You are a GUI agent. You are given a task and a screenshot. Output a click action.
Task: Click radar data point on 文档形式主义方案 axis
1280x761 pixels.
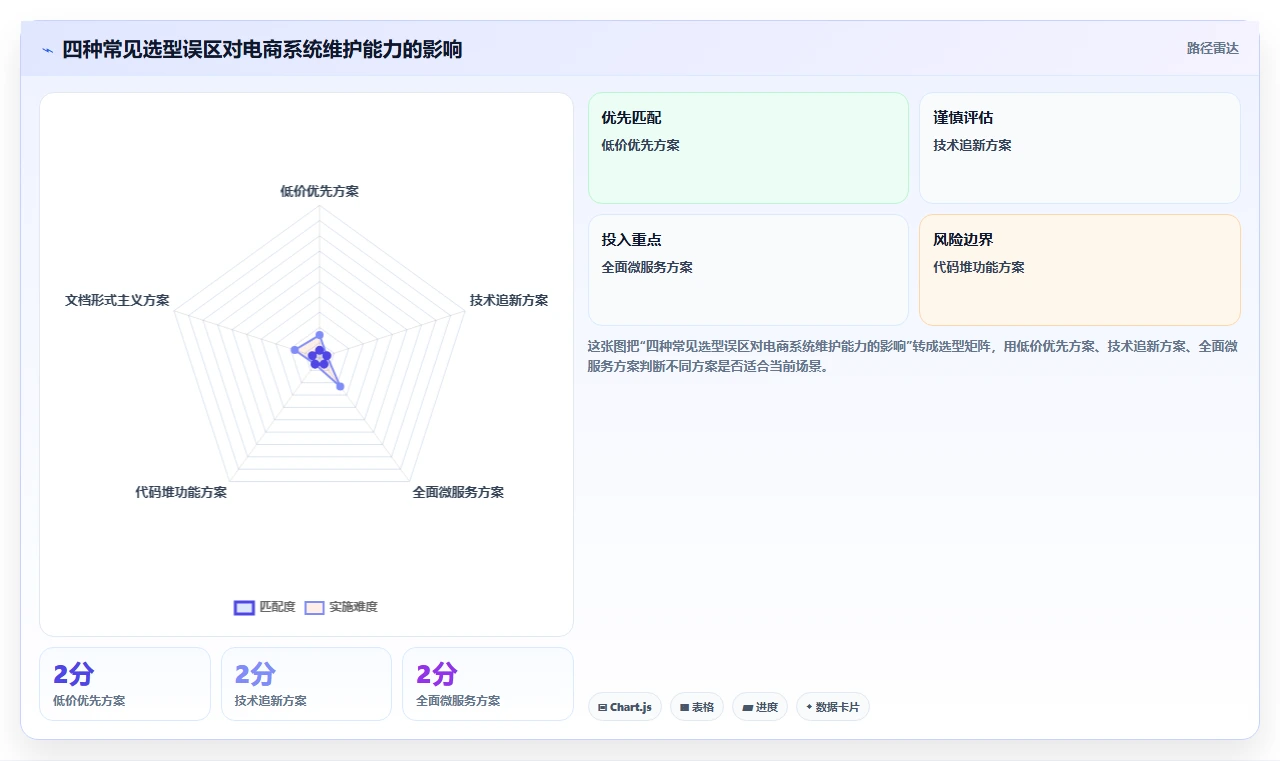click(294, 349)
